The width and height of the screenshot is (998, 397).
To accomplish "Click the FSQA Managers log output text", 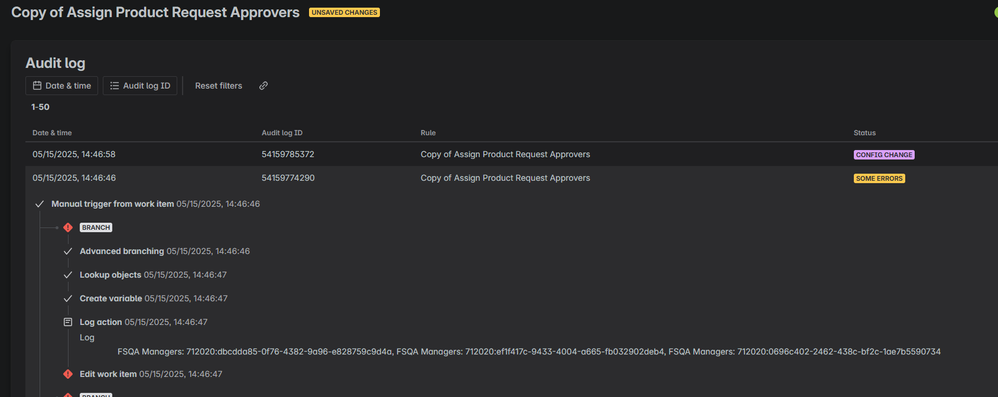I will 529,352.
